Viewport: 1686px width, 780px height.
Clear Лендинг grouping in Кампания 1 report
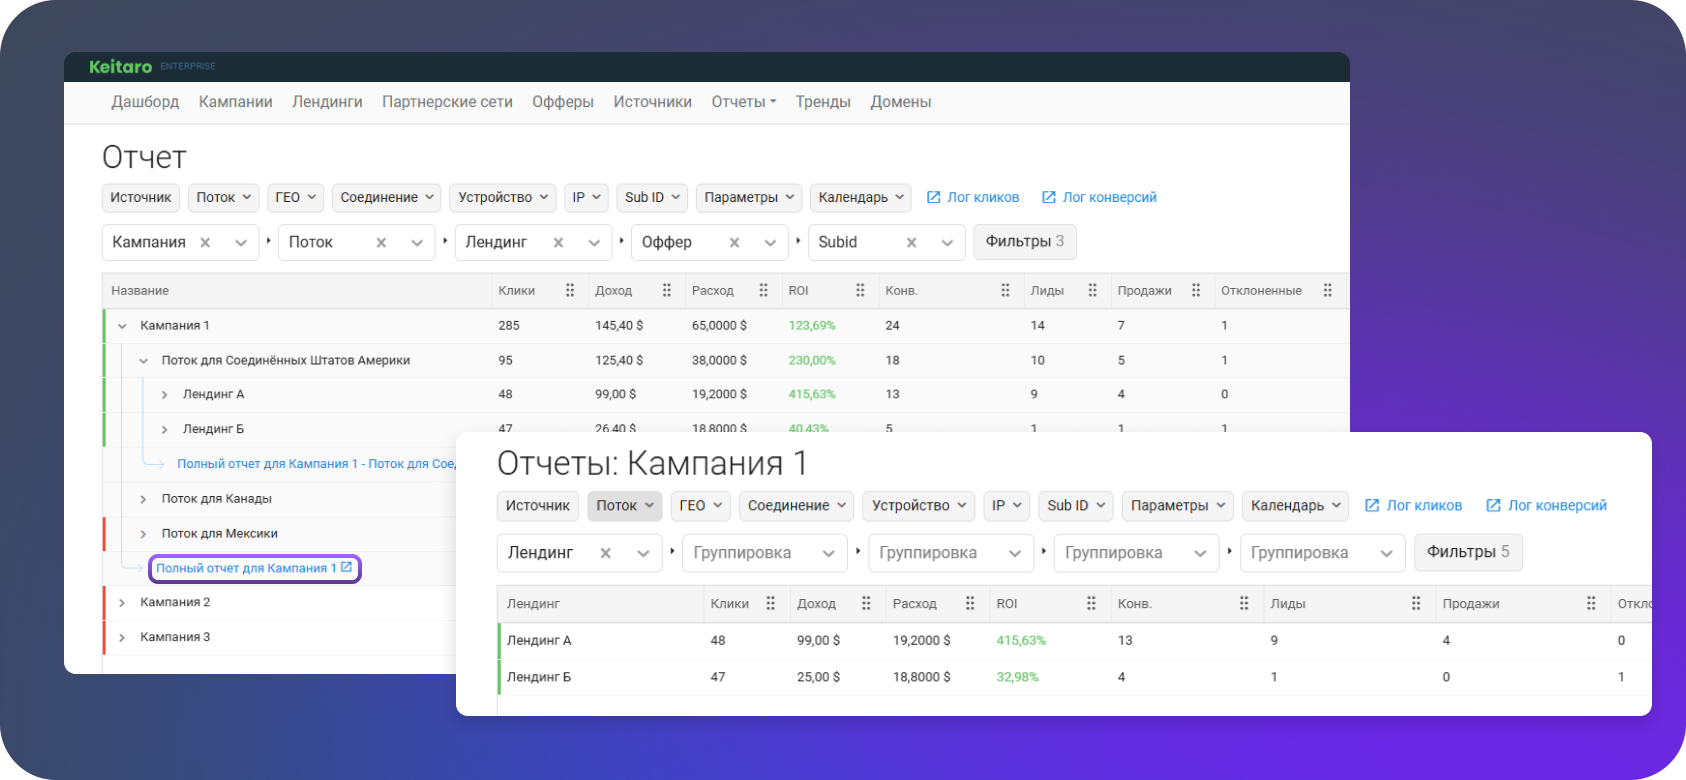point(606,553)
